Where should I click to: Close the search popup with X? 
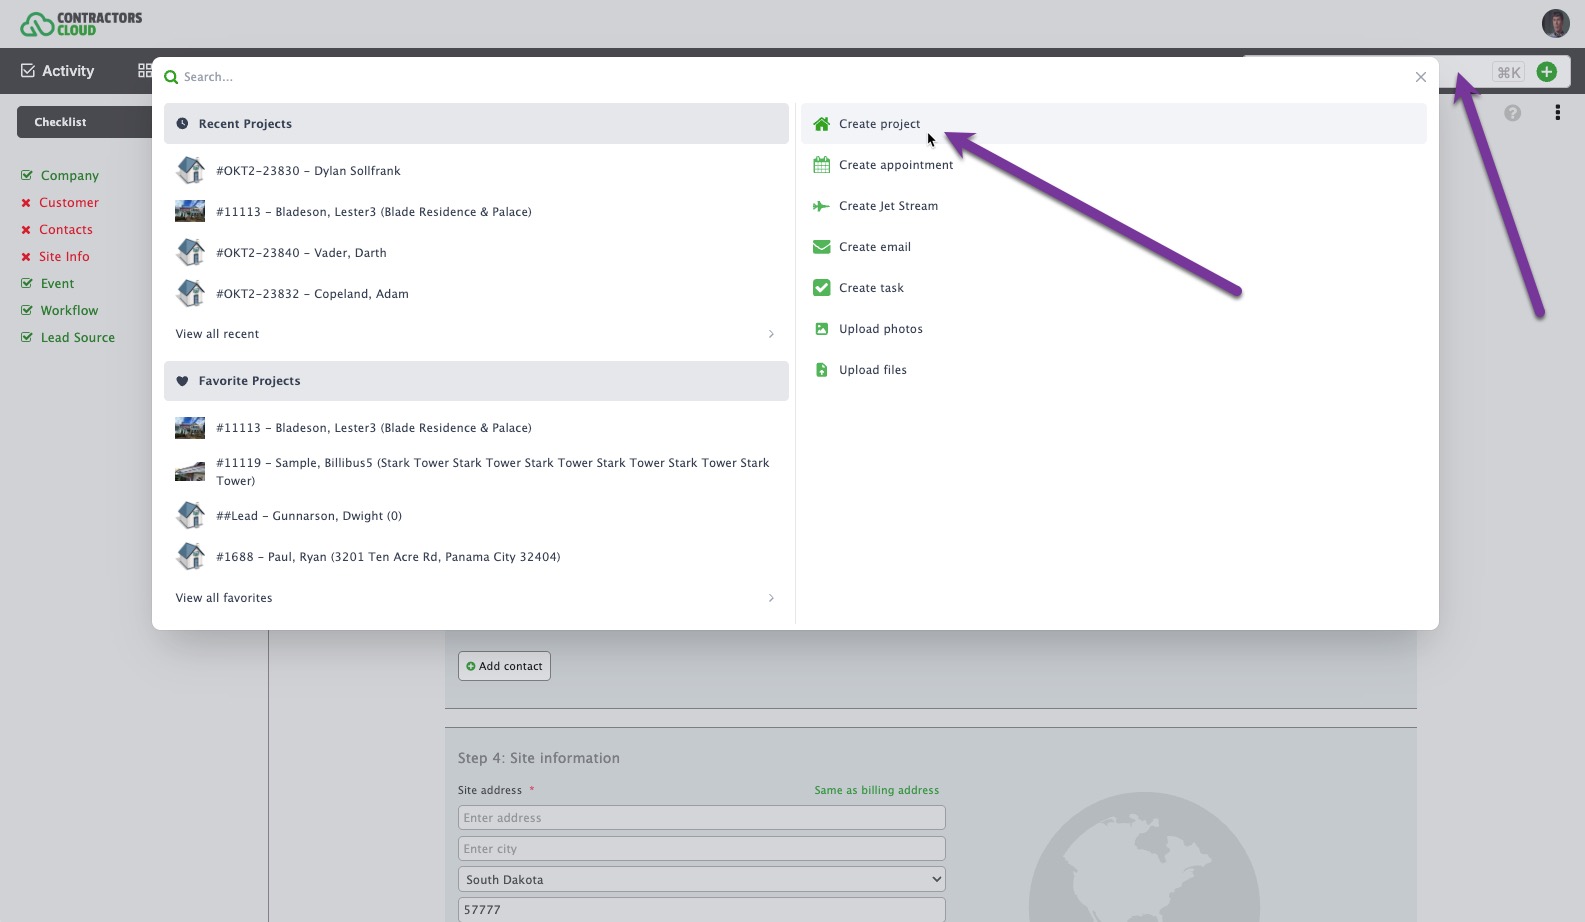[x=1420, y=77]
